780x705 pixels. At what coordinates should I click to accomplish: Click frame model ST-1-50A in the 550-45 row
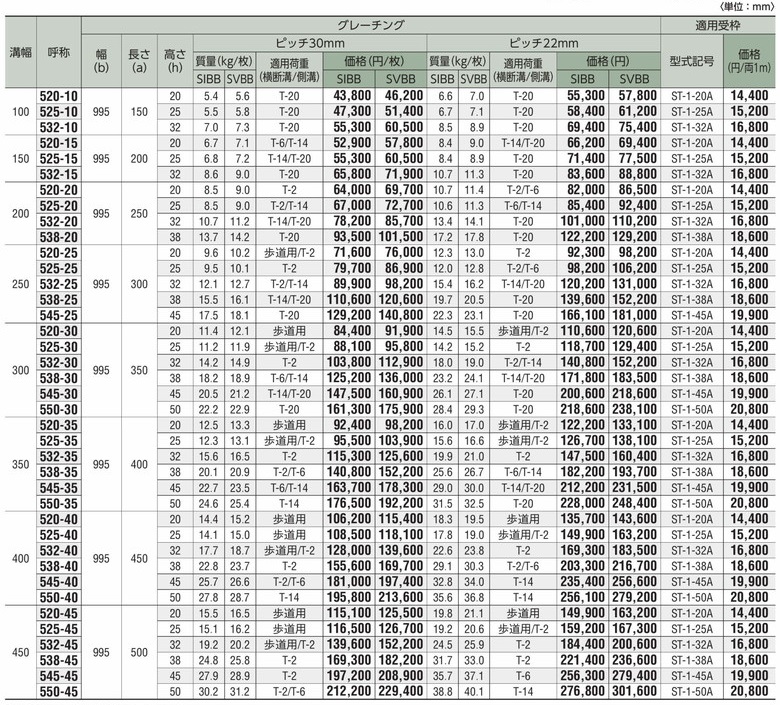click(x=691, y=692)
